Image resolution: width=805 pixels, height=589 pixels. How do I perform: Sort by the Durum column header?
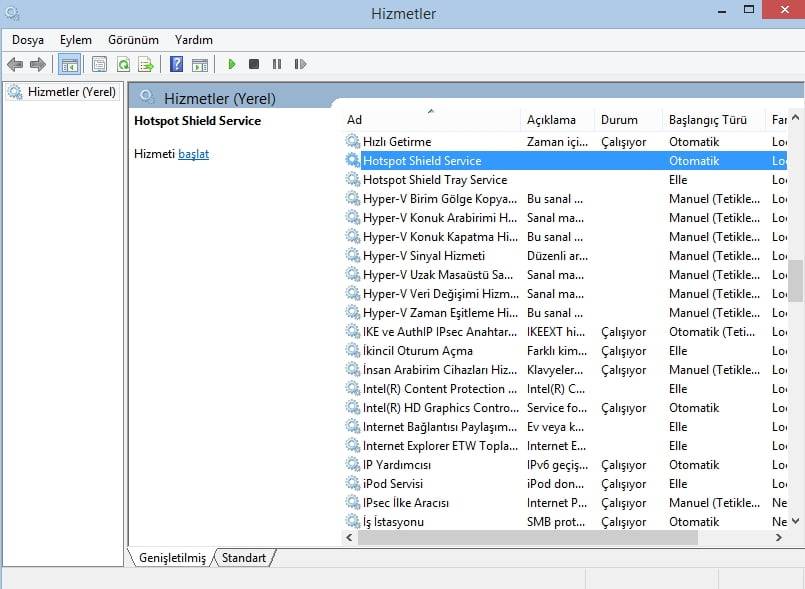(628, 120)
